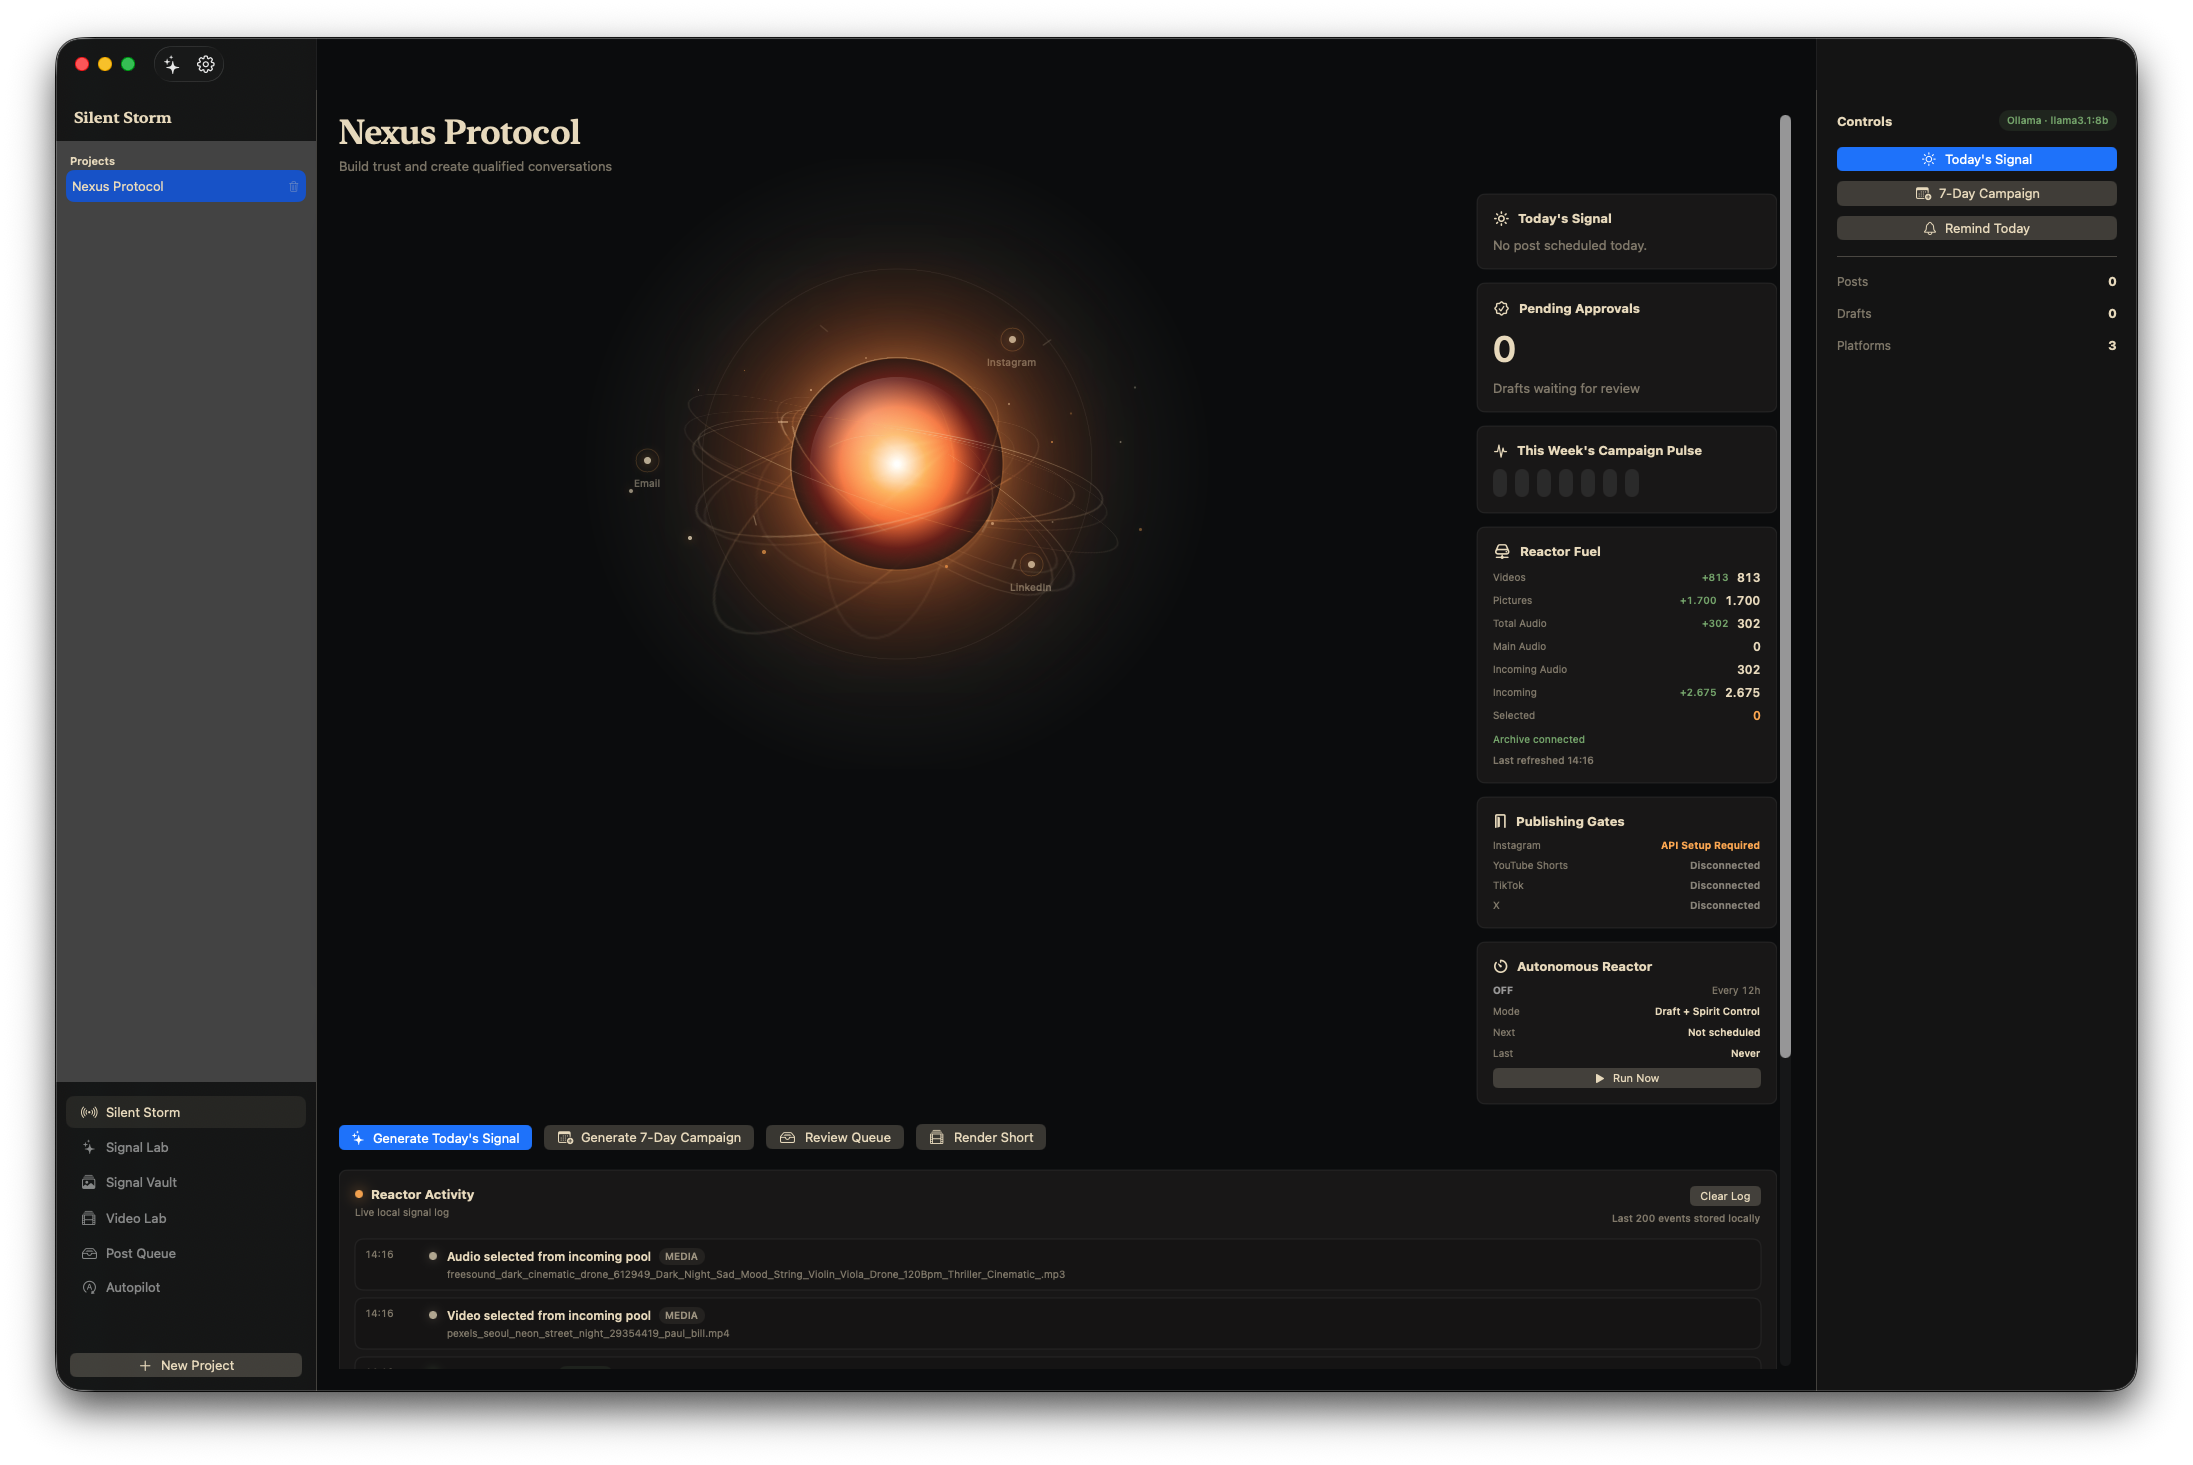
Task: Open Signal Lab section
Action: click(x=186, y=1148)
